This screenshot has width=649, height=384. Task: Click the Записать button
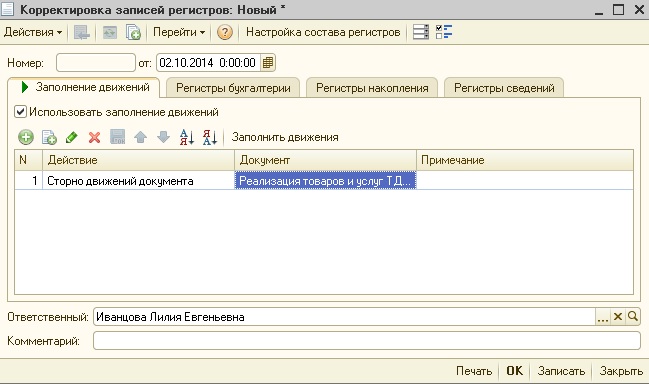[561, 371]
